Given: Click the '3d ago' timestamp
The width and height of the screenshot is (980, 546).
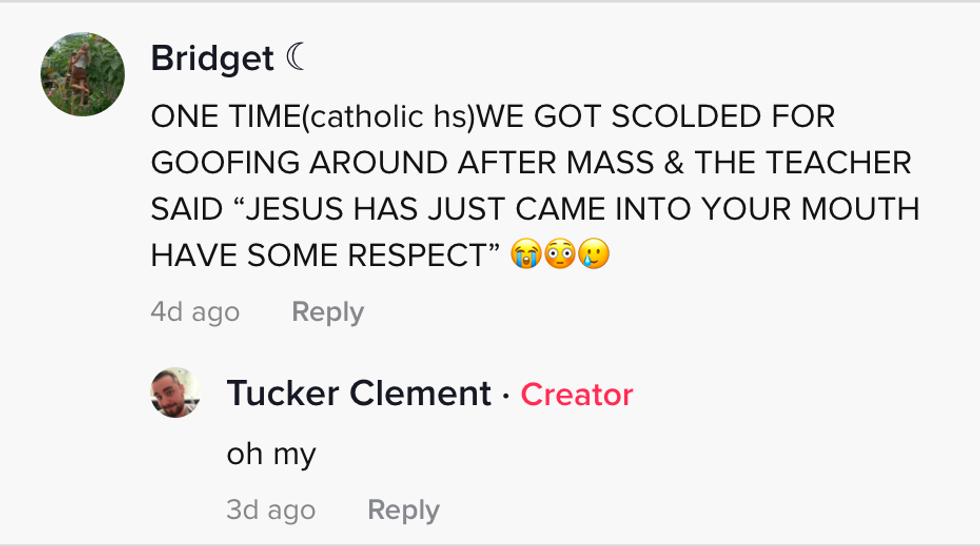Looking at the screenshot, I should tap(271, 510).
